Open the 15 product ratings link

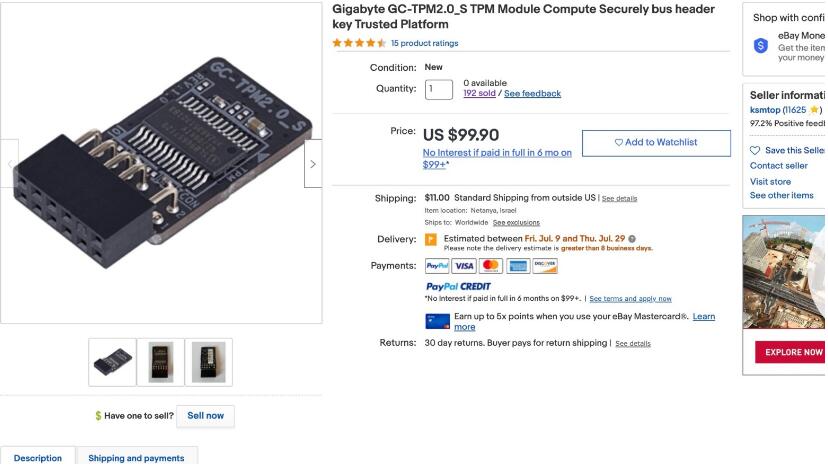coord(424,43)
